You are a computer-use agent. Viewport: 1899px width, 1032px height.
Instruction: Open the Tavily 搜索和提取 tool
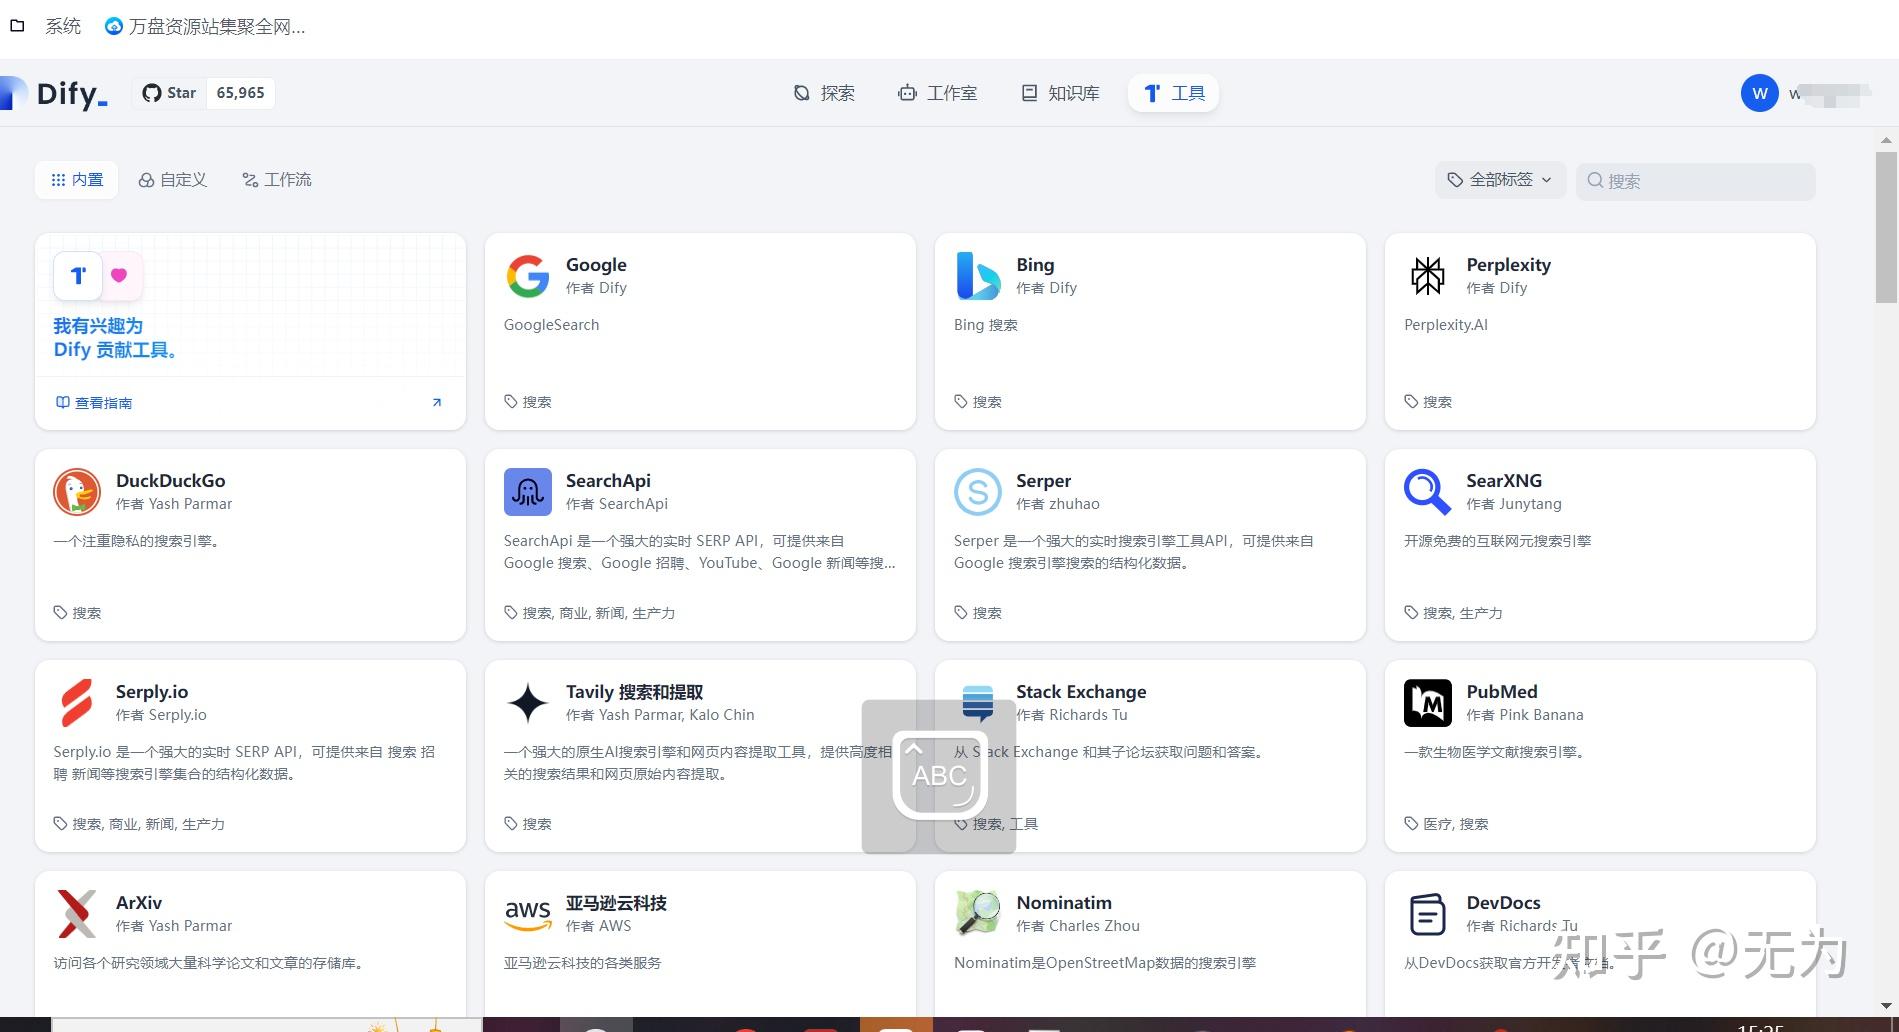[x=527, y=702]
